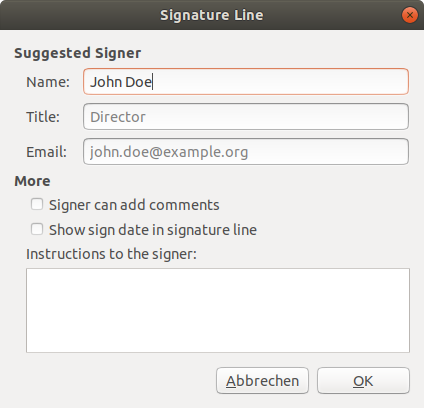Viewport: 424px width, 408px height.
Task: Click the Signer can add comments label text
Action: tap(134, 205)
